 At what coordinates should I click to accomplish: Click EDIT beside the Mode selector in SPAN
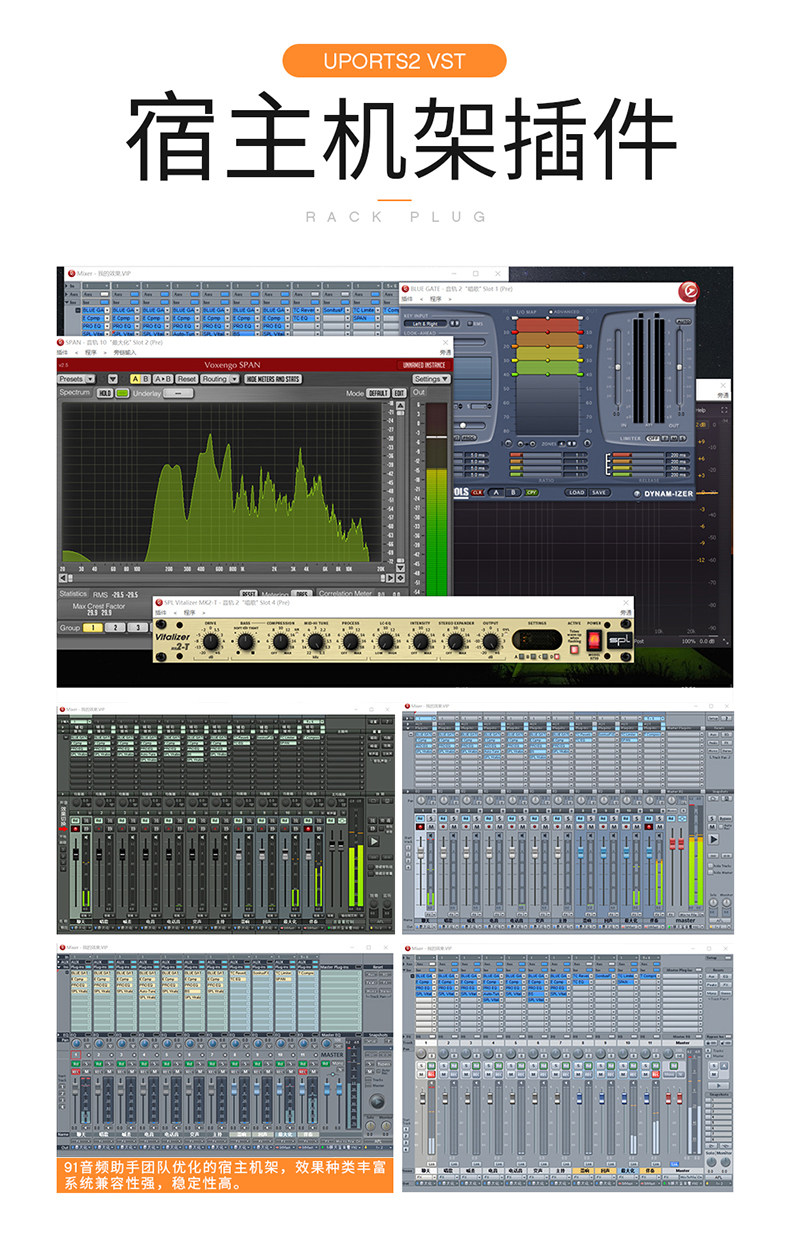click(400, 393)
